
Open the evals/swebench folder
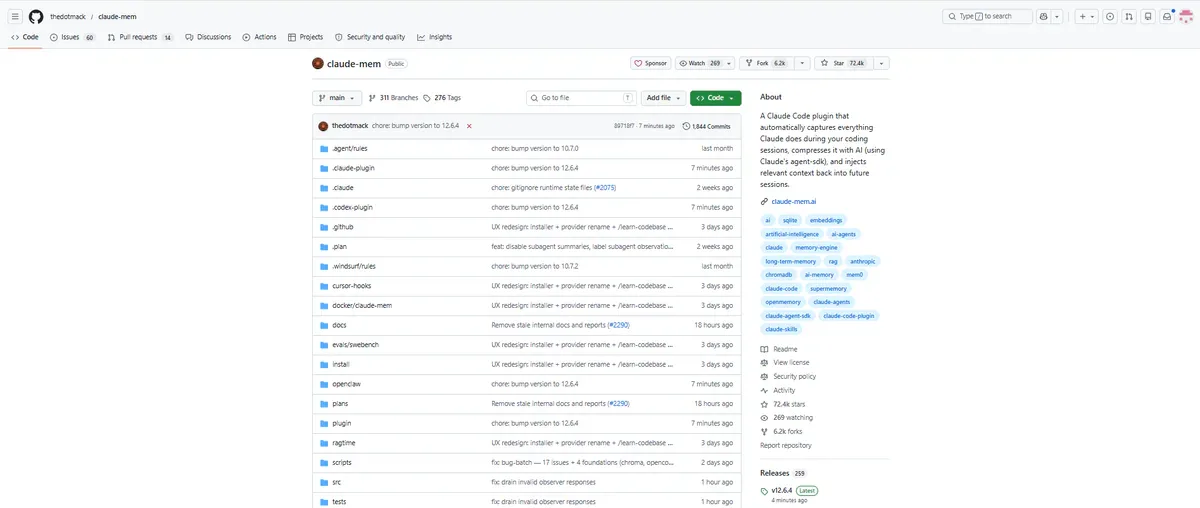(x=355, y=344)
